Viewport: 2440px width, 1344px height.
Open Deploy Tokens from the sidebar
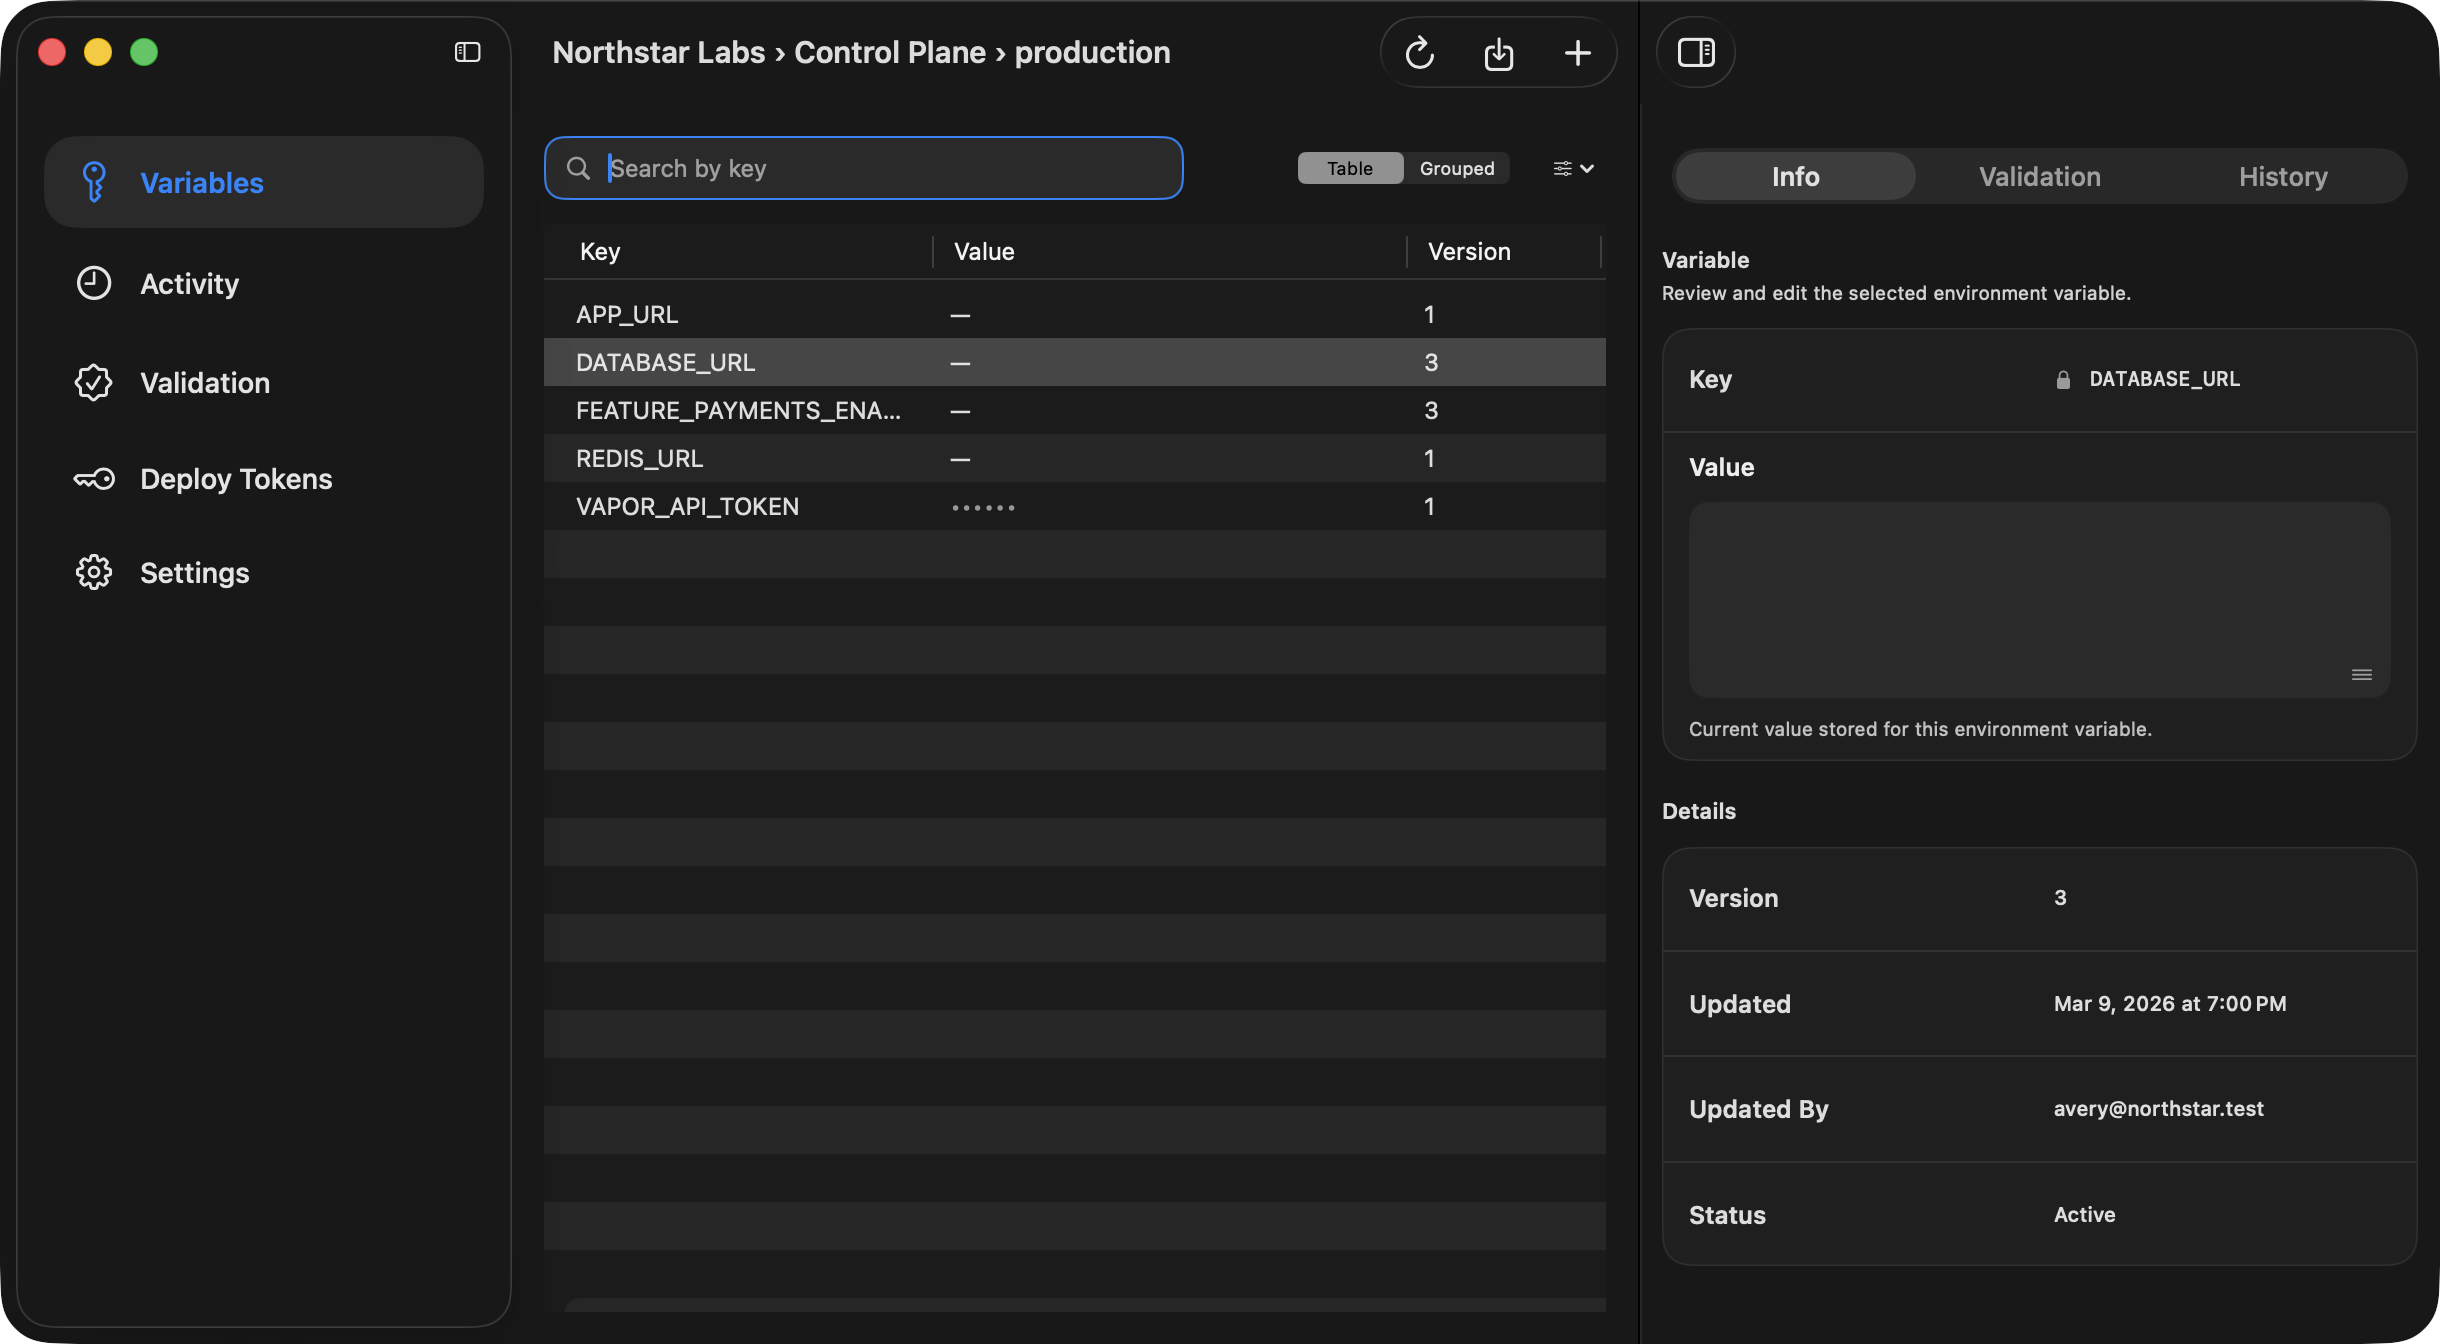(x=235, y=478)
